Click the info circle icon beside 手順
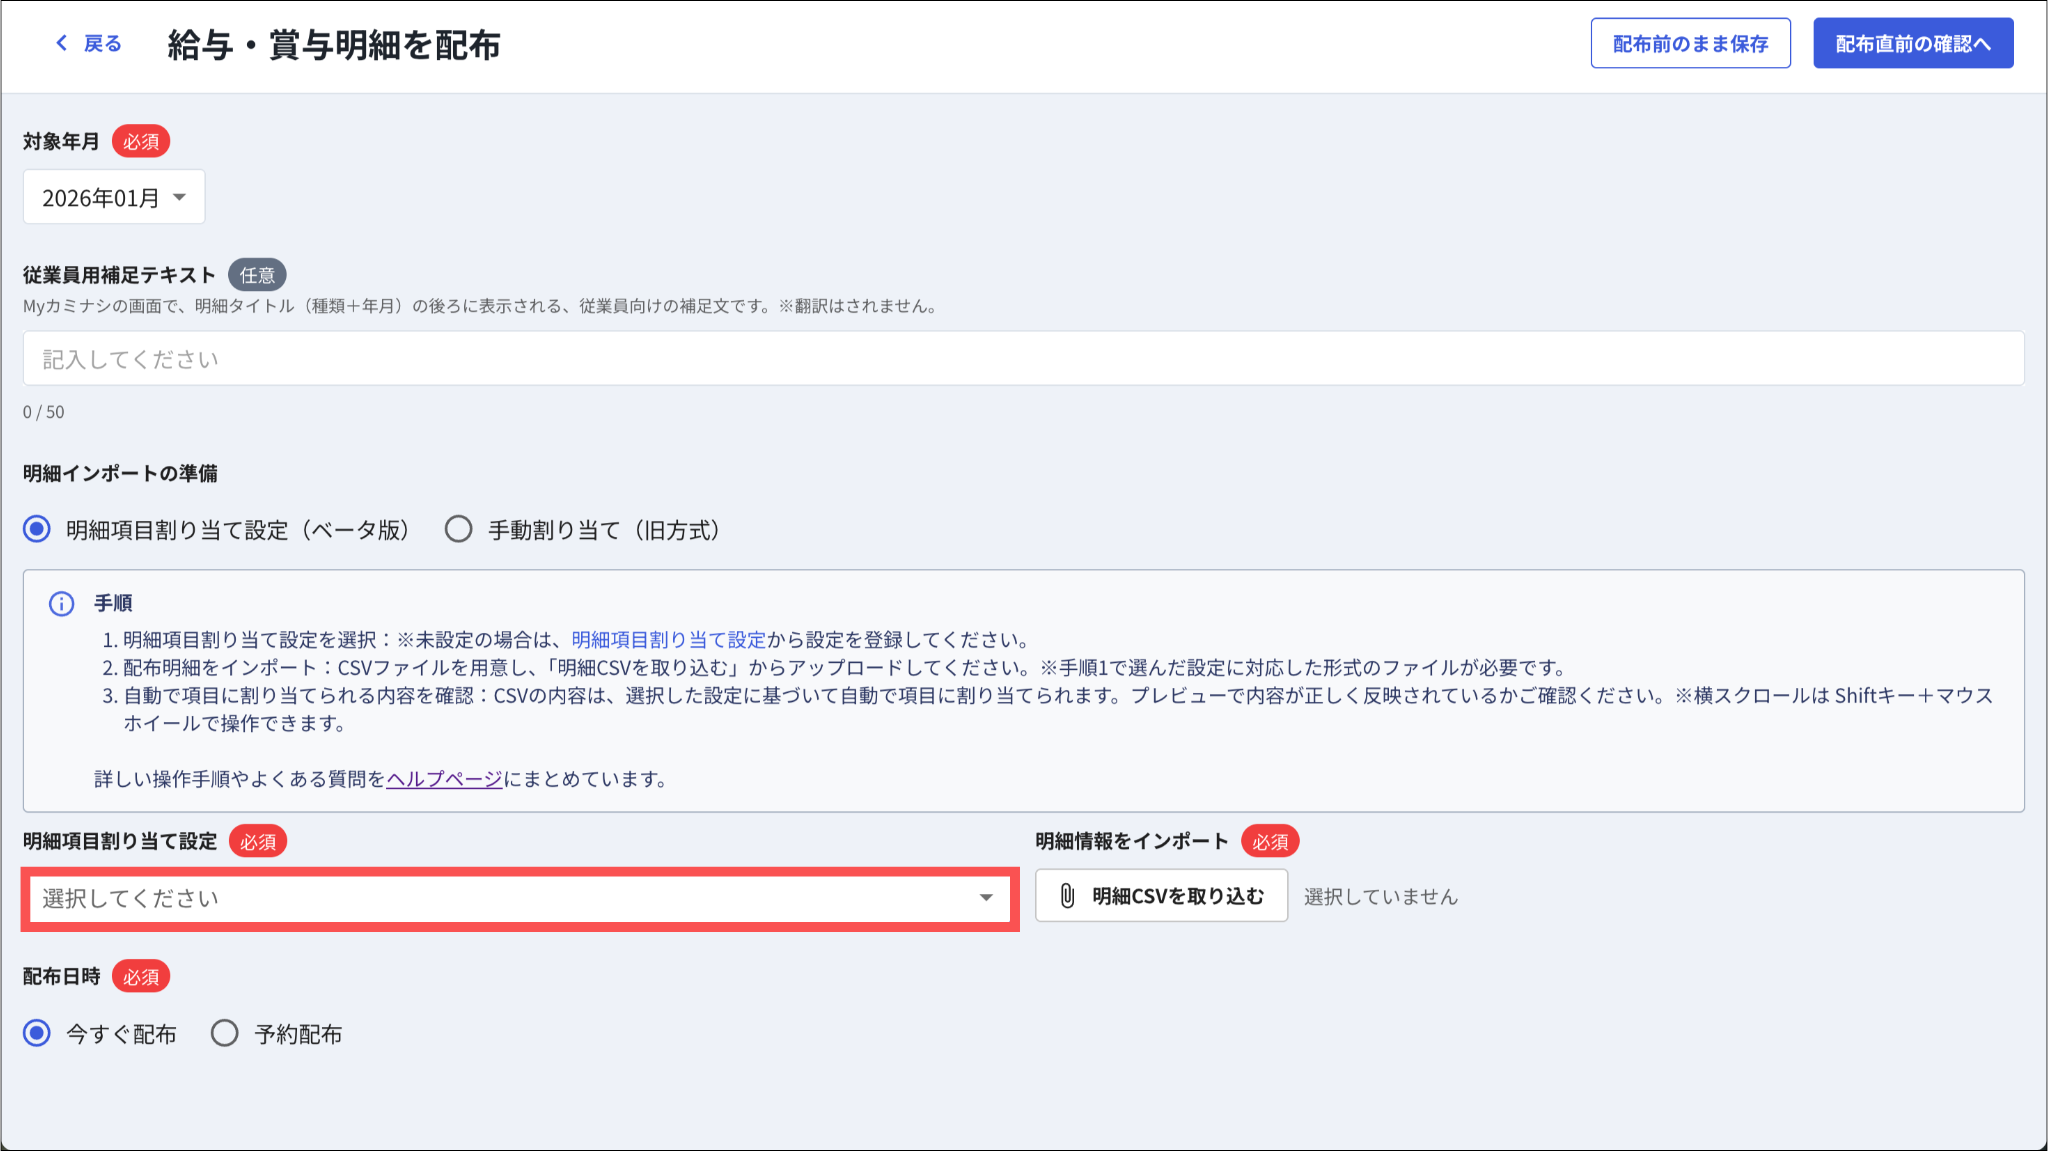This screenshot has width=2048, height=1151. [x=62, y=603]
